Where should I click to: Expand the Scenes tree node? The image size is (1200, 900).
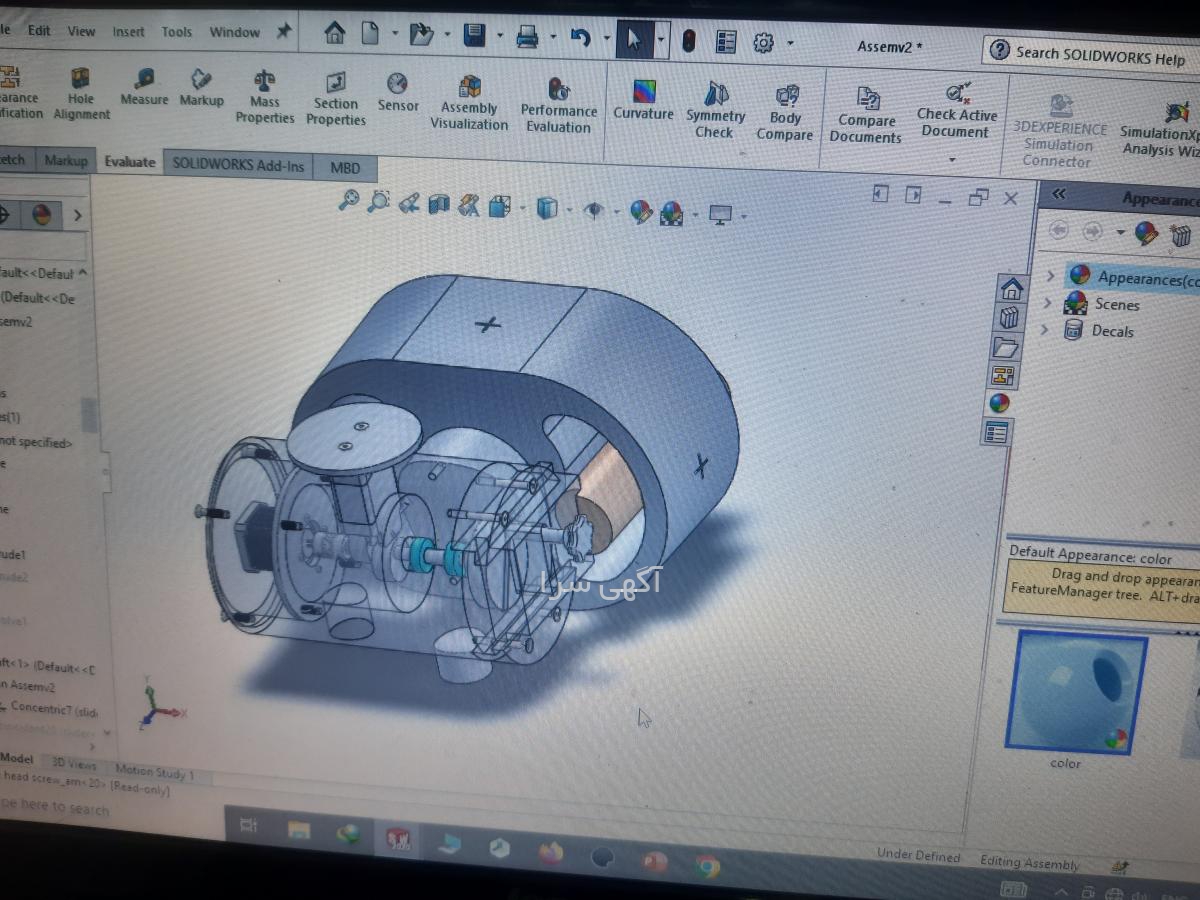click(x=1047, y=302)
